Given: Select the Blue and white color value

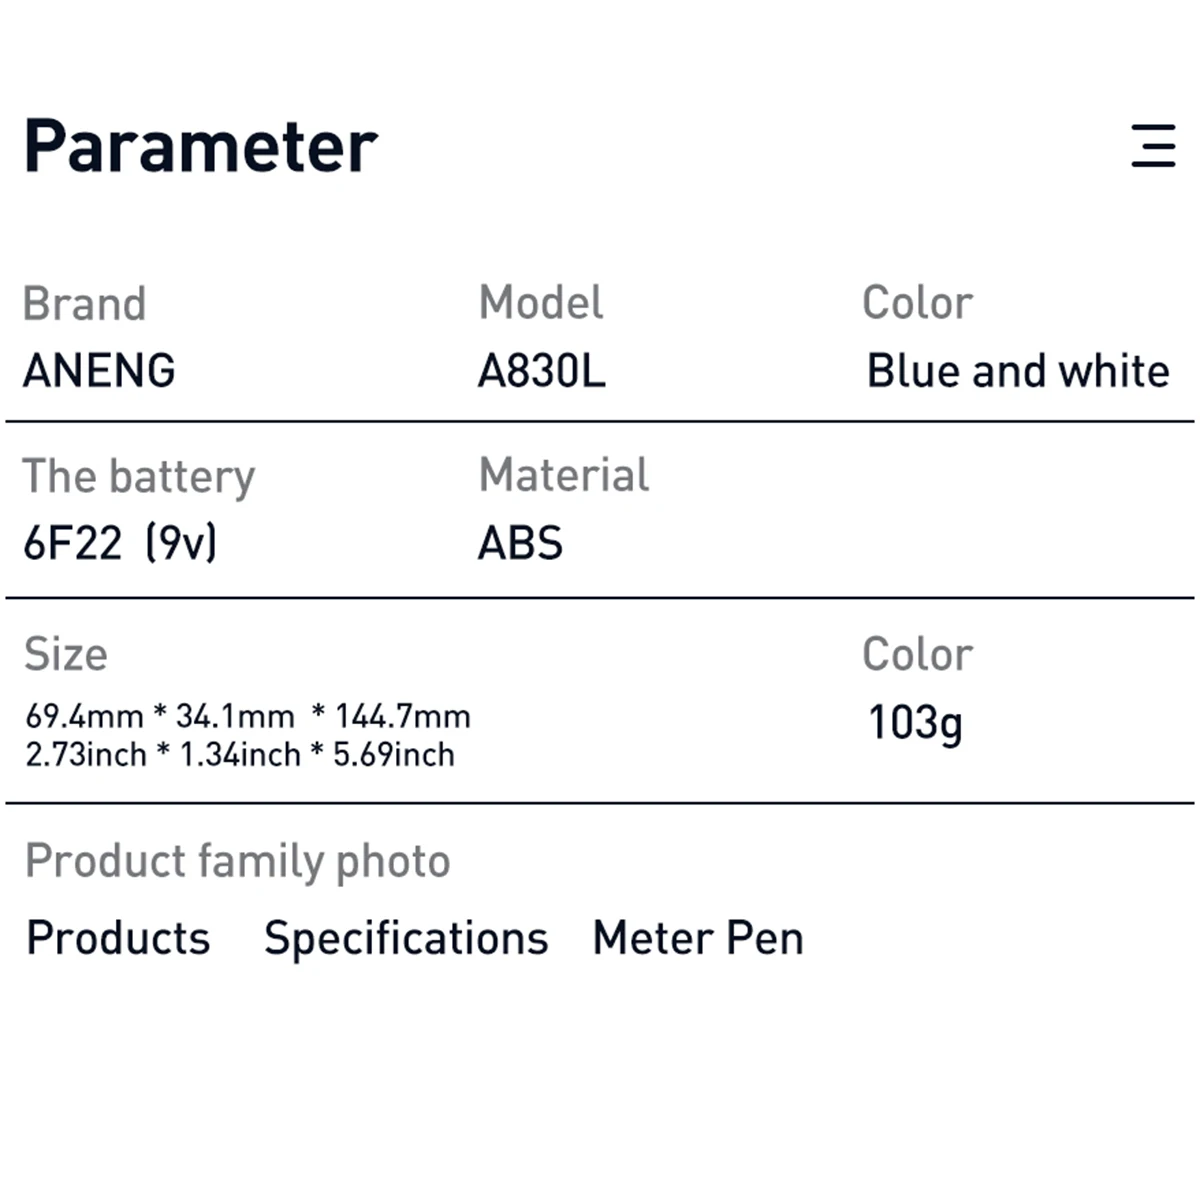Looking at the screenshot, I should pos(1018,371).
